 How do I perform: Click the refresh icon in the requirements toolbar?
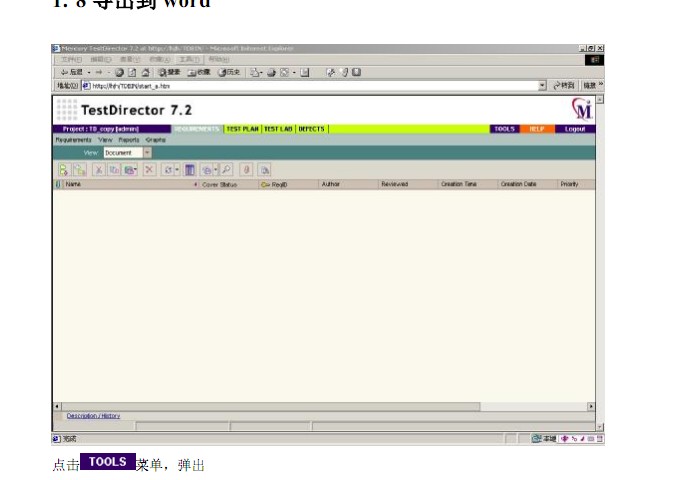coord(168,169)
